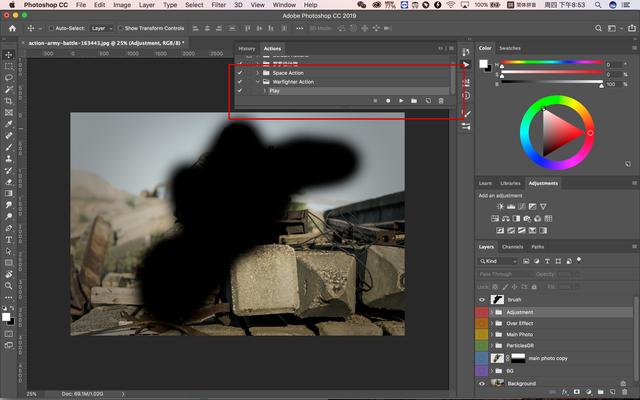Viewport: 640px width, 400px height.
Task: Add Vibrance adjustment triangle icon
Action: tap(543, 207)
